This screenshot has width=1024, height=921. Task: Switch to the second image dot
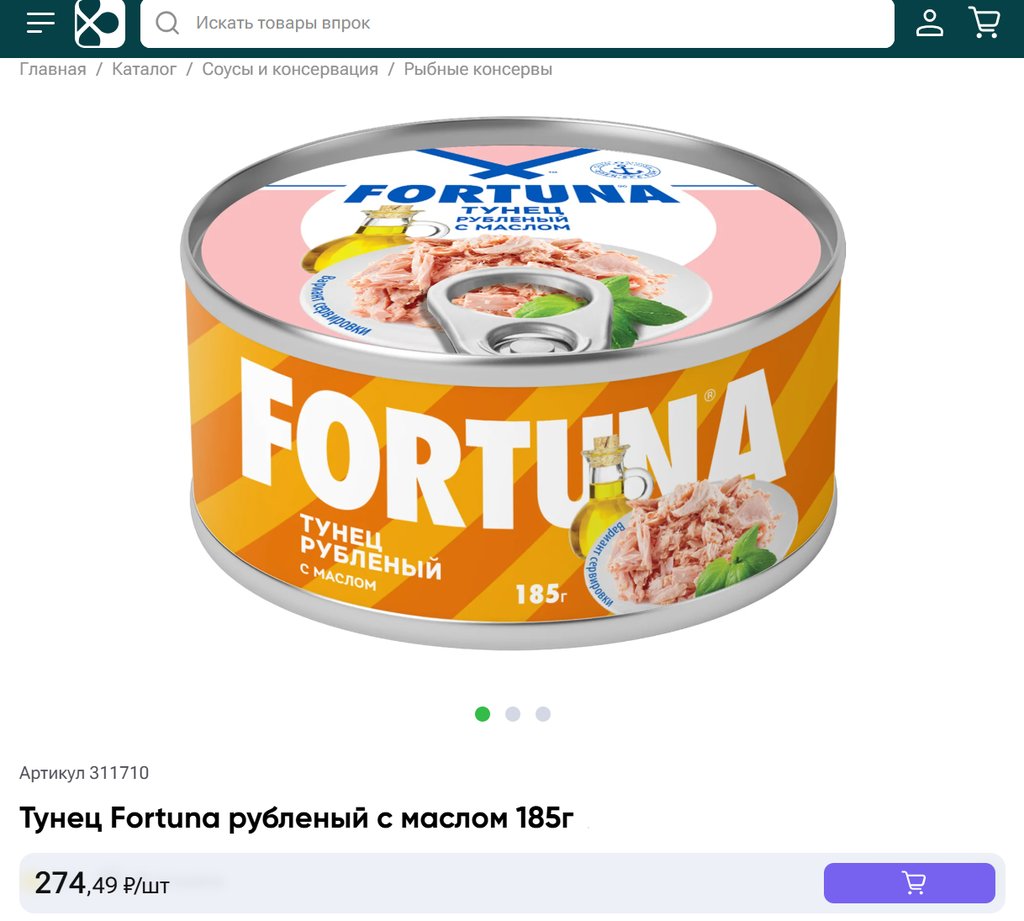513,714
